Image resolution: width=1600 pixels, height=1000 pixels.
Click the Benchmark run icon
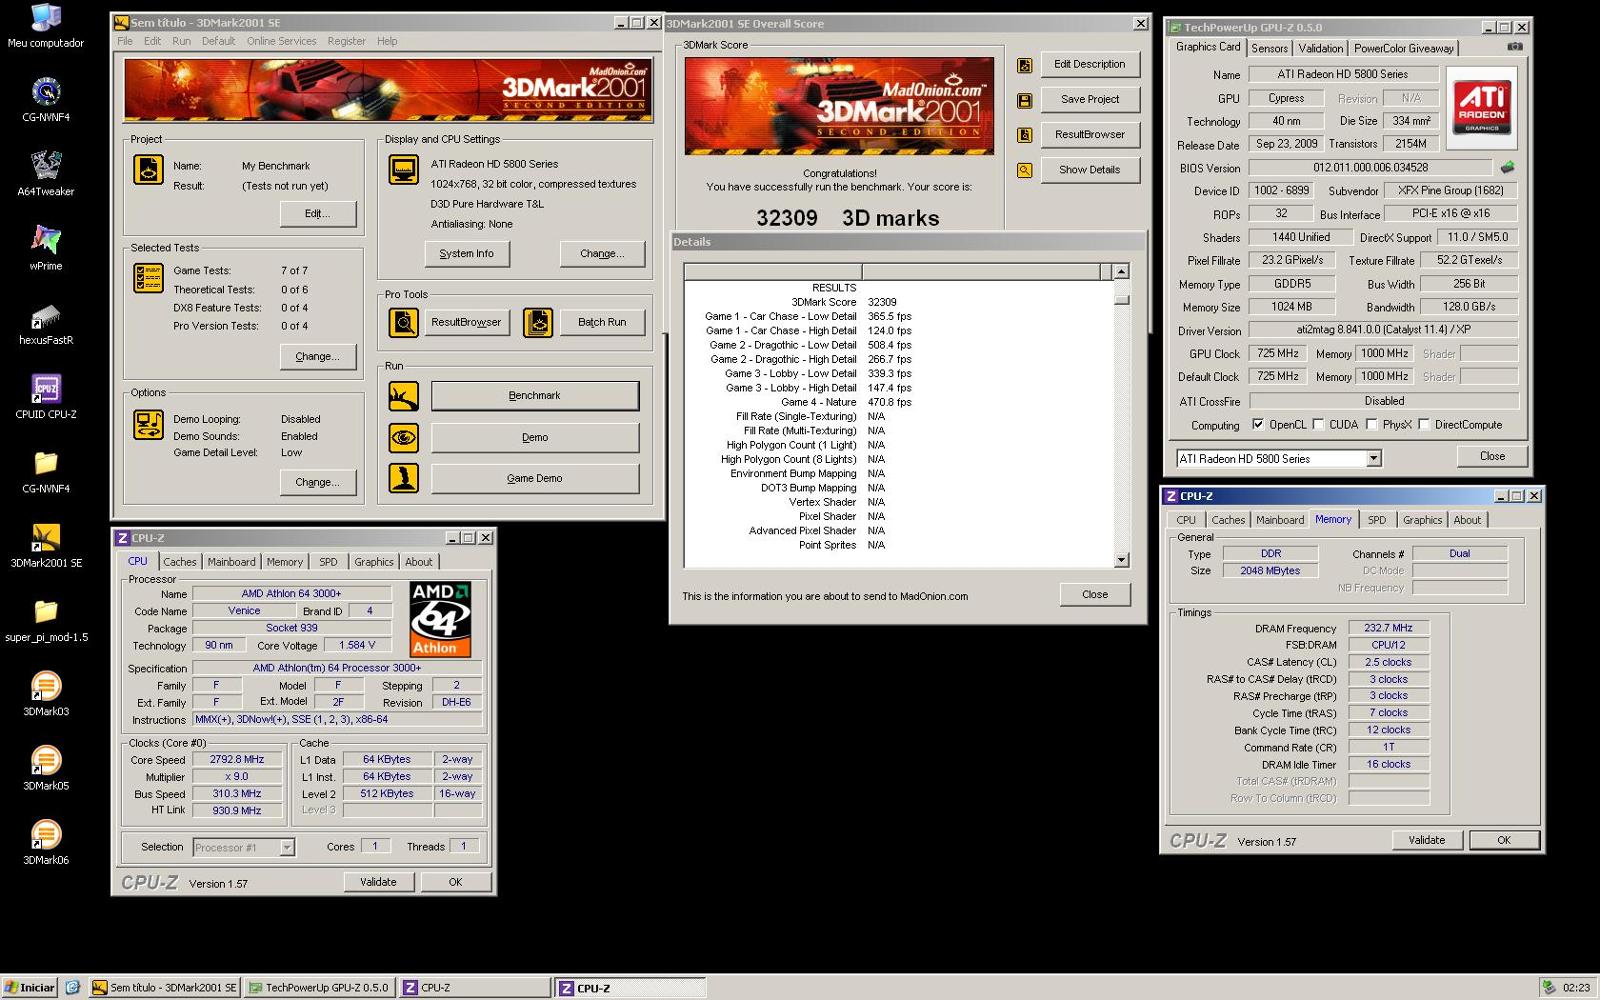404,396
